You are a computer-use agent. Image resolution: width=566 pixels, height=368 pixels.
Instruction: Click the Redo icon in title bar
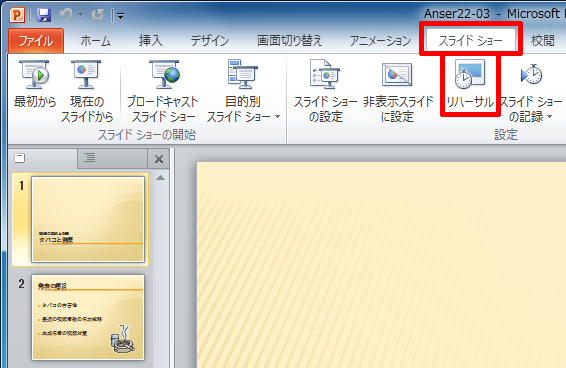pos(97,15)
